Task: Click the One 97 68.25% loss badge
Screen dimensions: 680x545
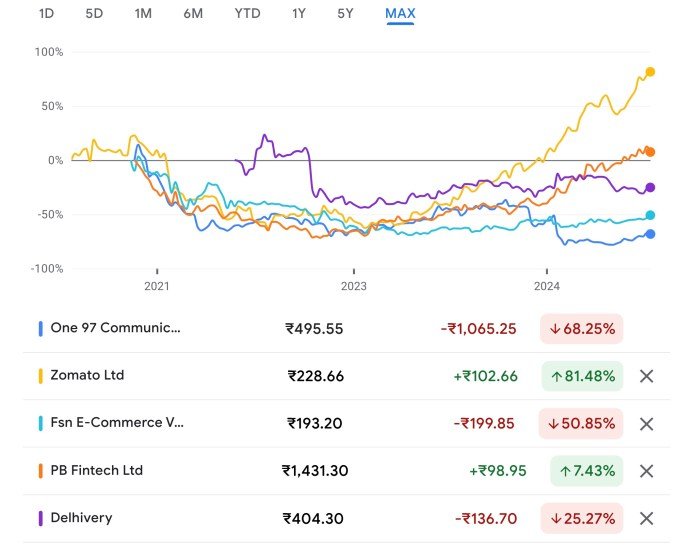Action: [x=581, y=328]
